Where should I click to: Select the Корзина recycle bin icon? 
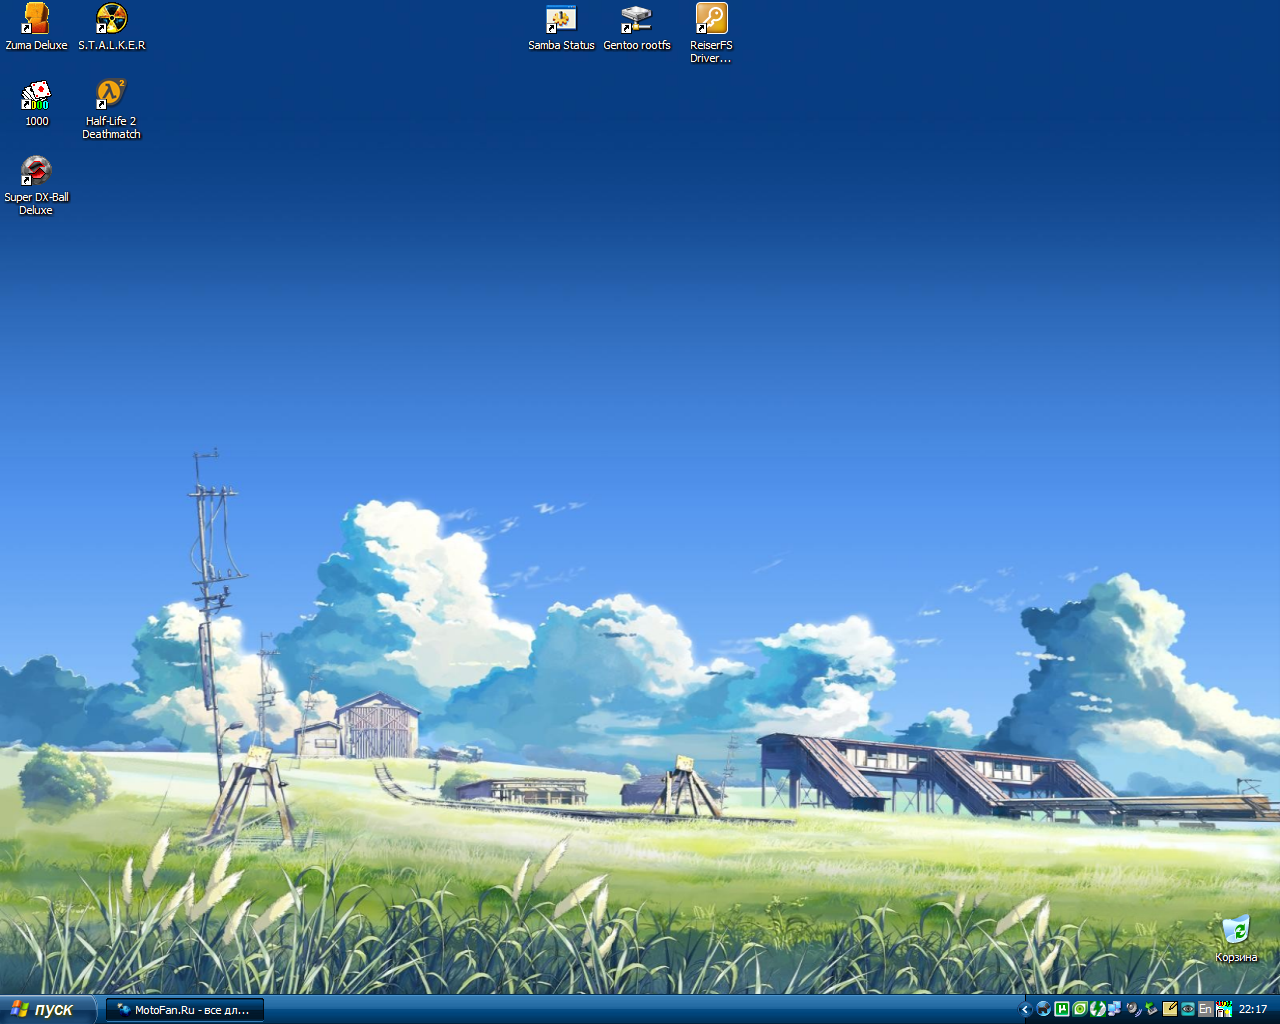1236,938
